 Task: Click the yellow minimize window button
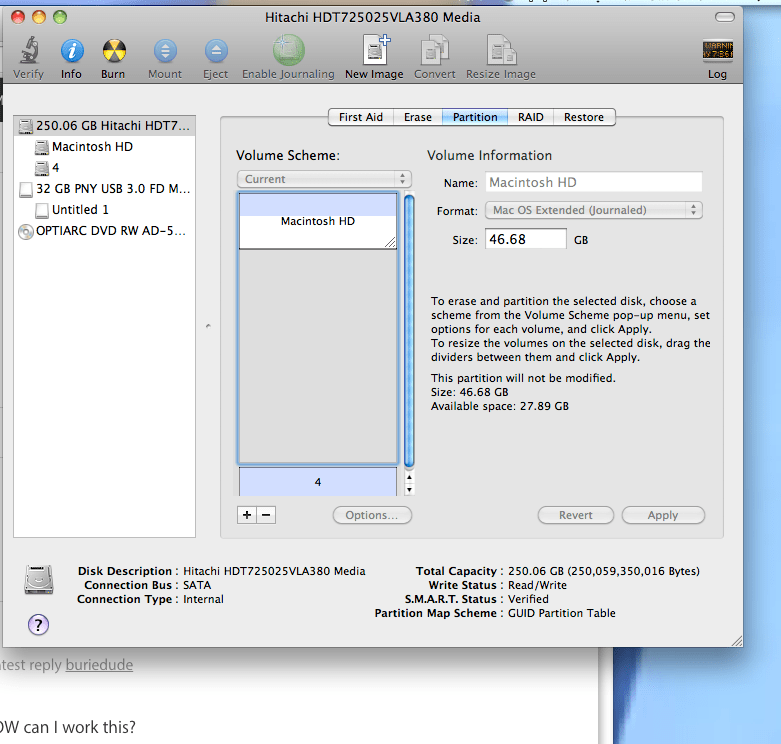tap(39, 17)
